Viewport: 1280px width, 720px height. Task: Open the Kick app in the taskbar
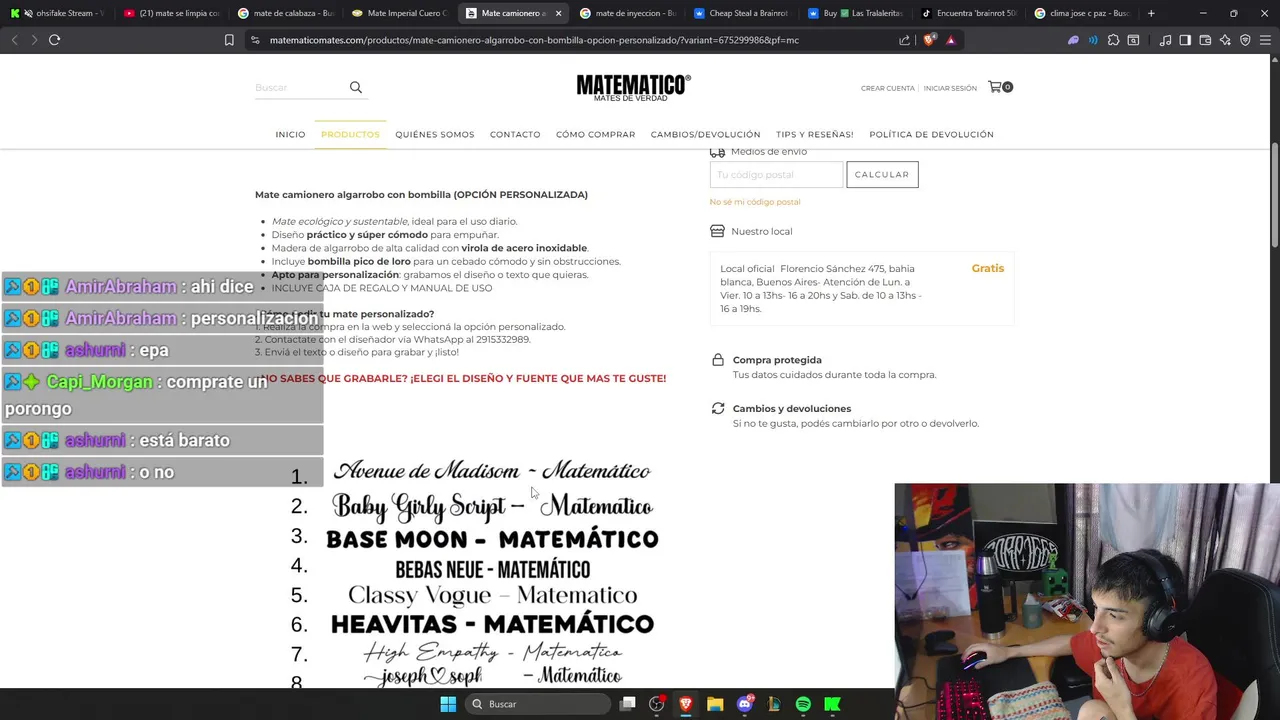[832, 704]
